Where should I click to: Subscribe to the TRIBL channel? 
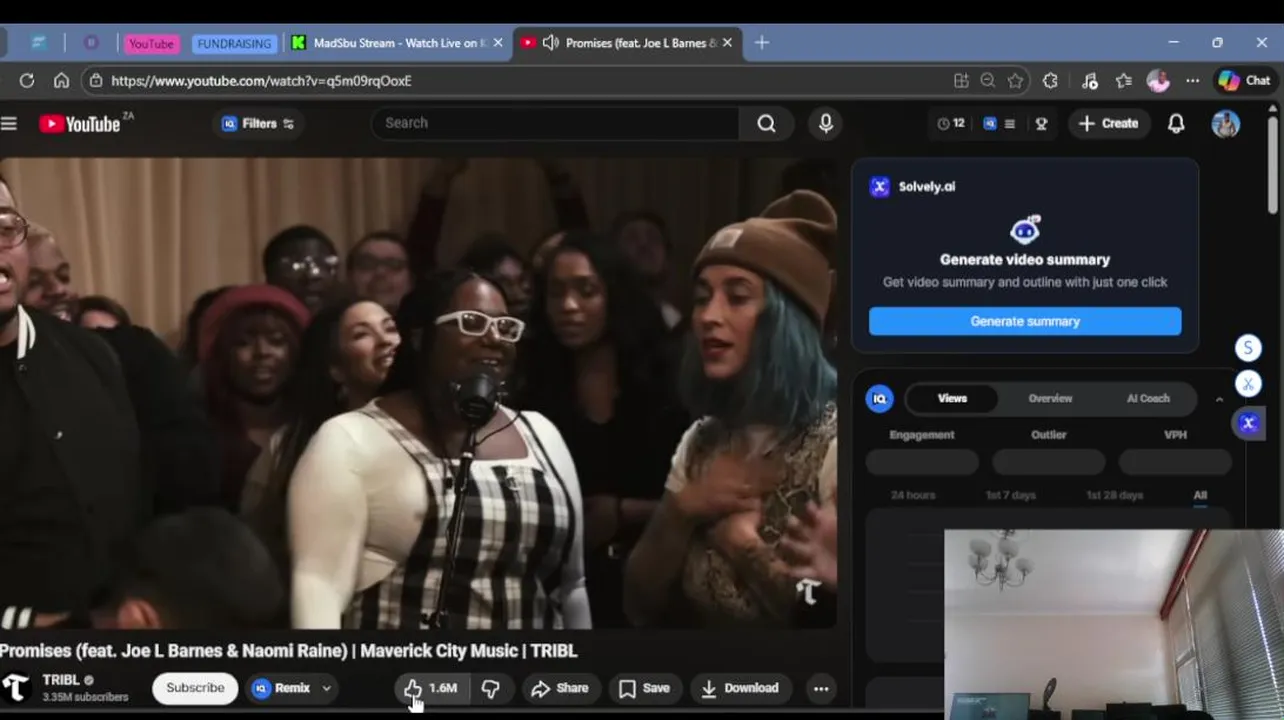pyautogui.click(x=195, y=688)
